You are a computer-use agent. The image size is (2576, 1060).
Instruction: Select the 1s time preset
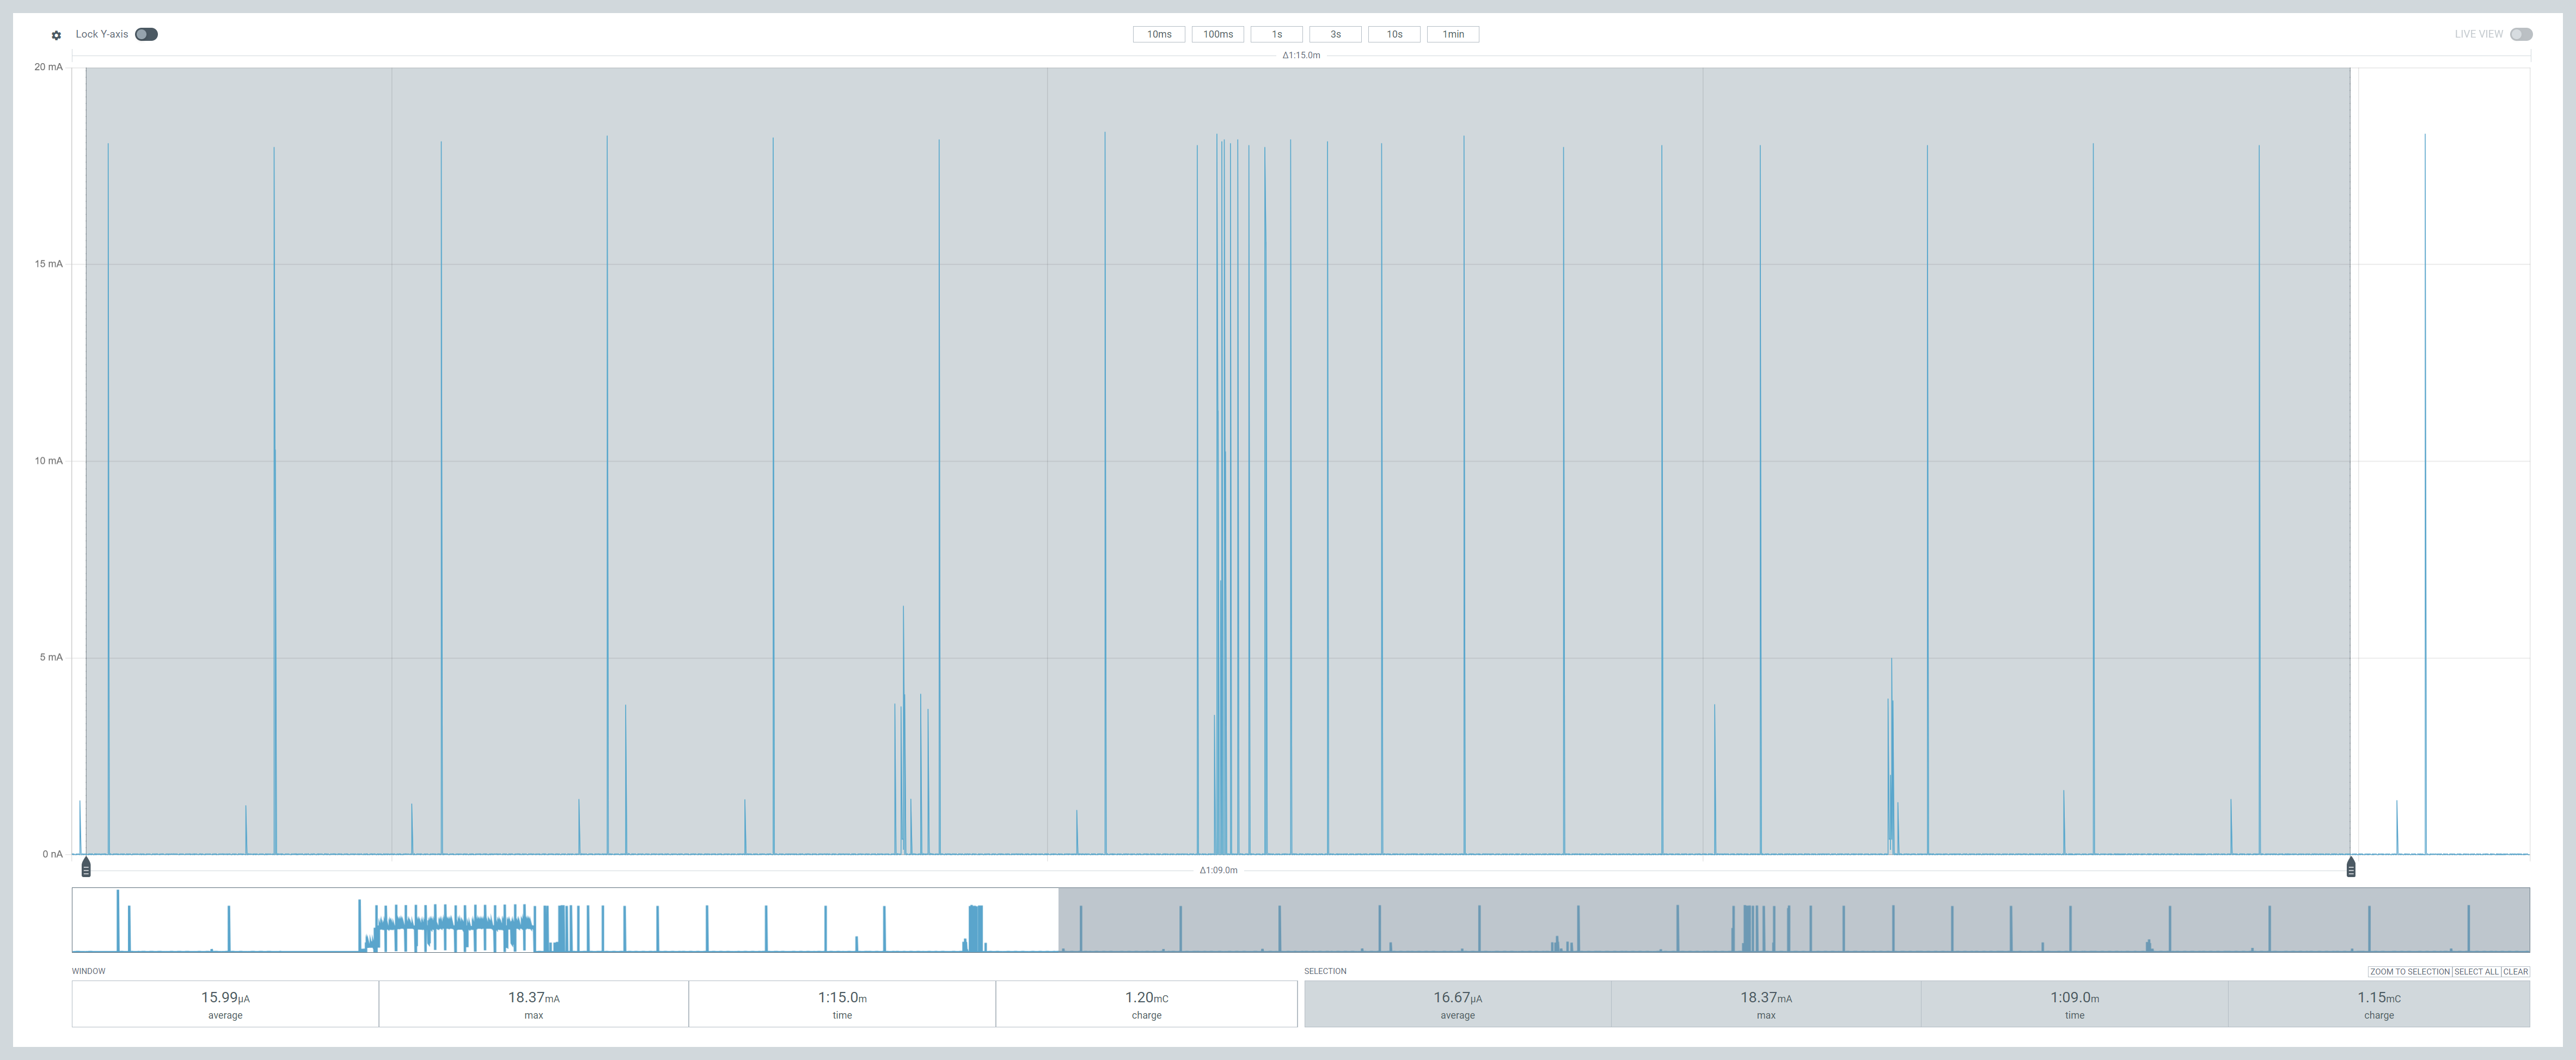pyautogui.click(x=1276, y=34)
